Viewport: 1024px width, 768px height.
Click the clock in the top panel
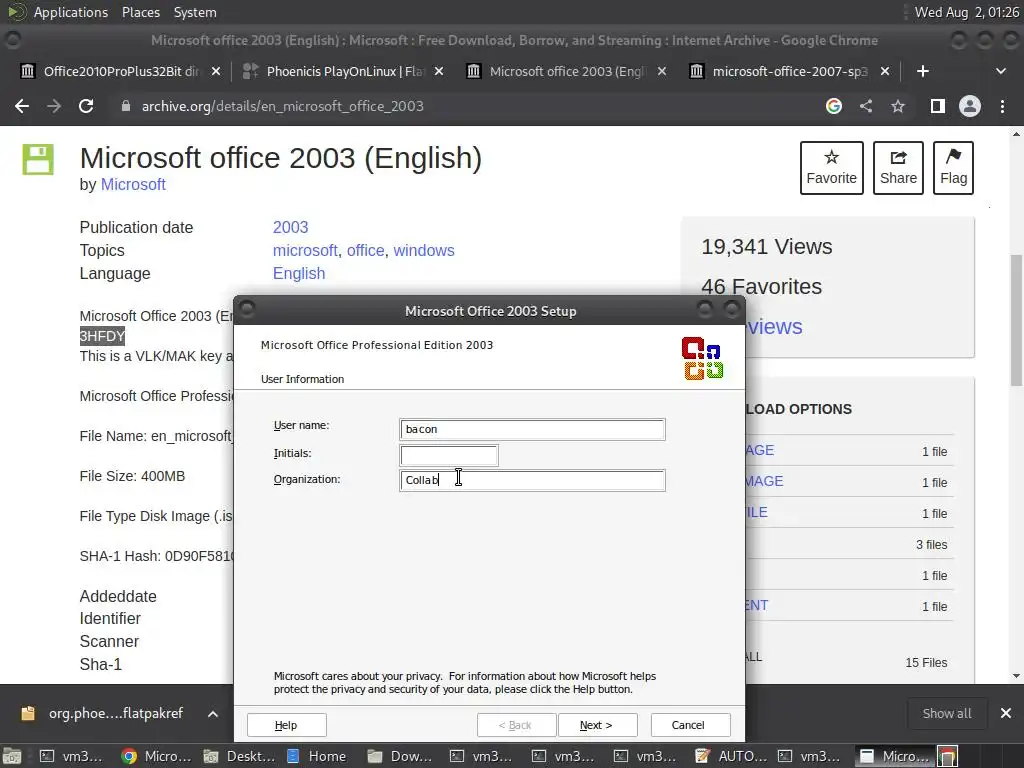967,12
